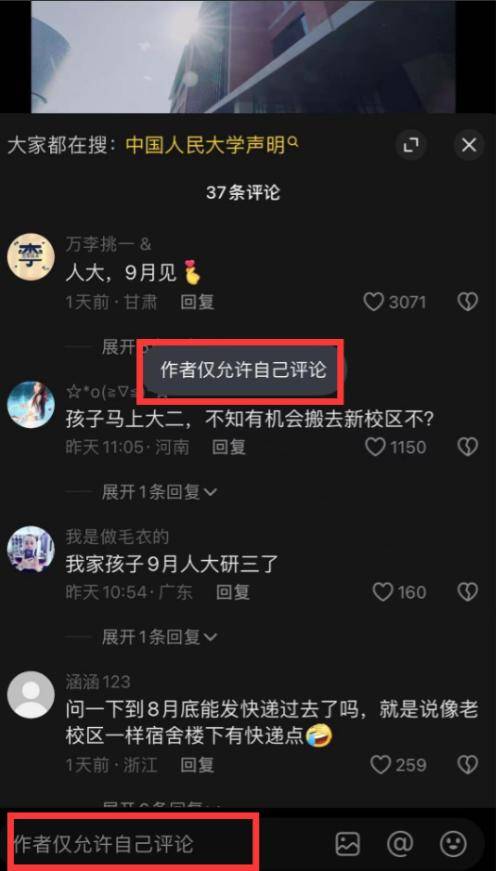The image size is (496, 871).
Task: Open the emoji picker icon
Action: 453,844
